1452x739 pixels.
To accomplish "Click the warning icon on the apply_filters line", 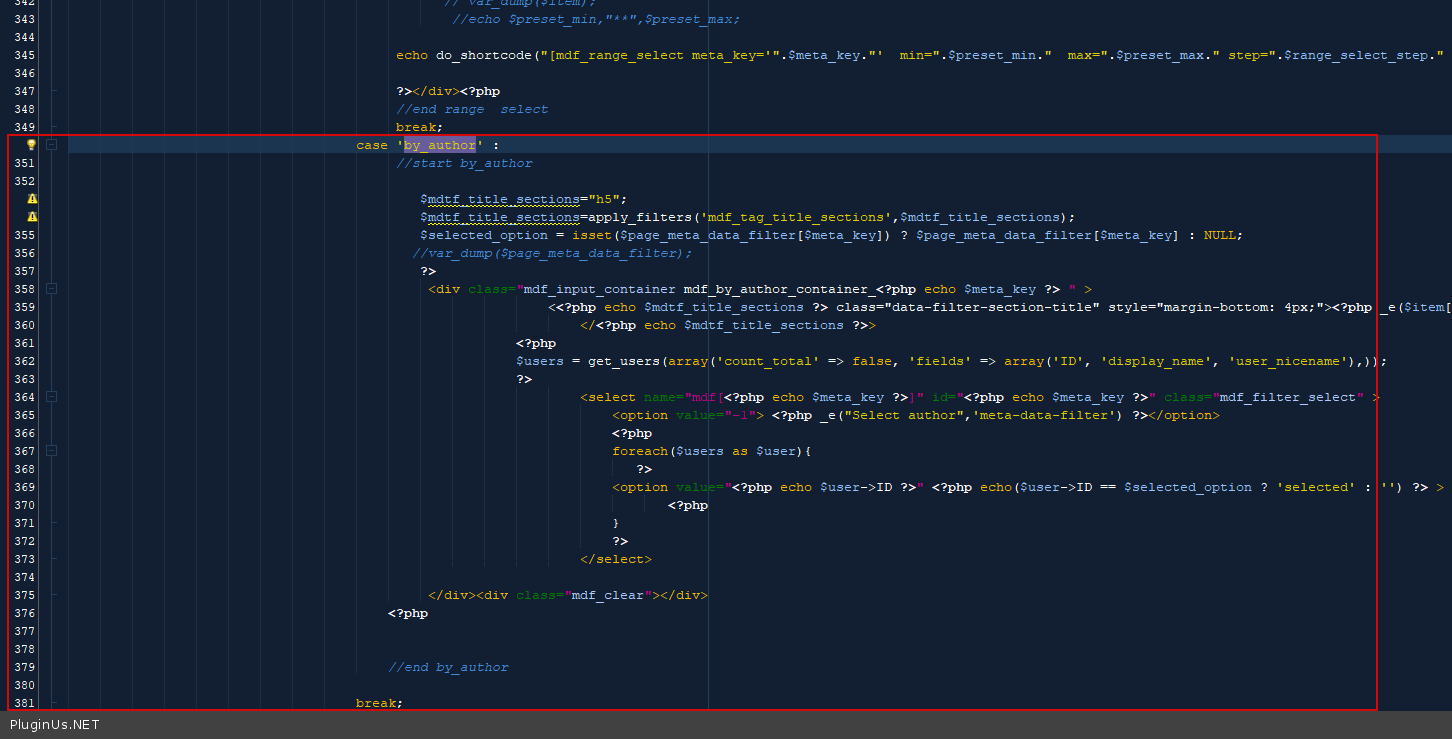I will (x=32, y=217).
